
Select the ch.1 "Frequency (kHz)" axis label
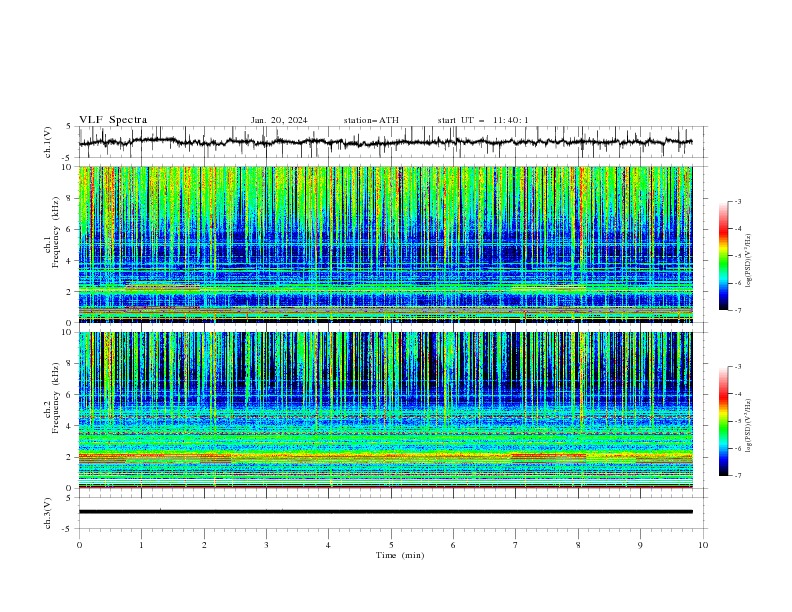pyautogui.click(x=56, y=232)
